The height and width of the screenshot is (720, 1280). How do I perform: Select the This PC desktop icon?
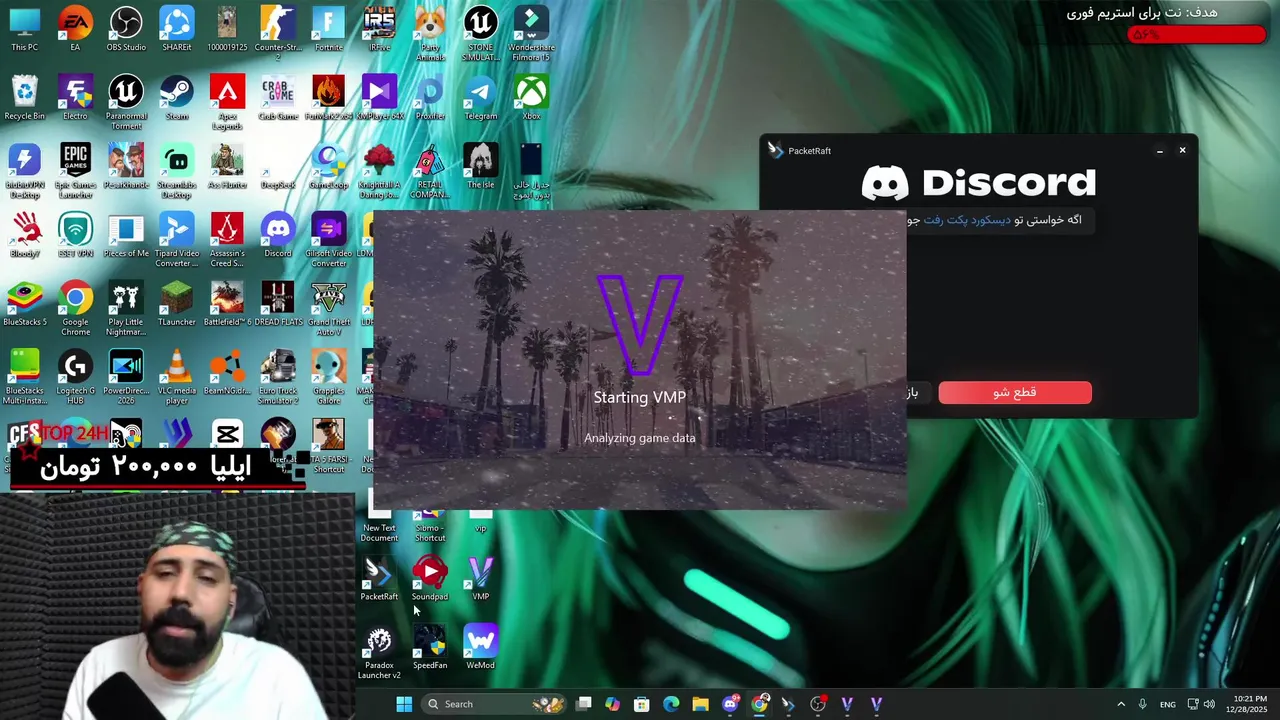pos(24,28)
